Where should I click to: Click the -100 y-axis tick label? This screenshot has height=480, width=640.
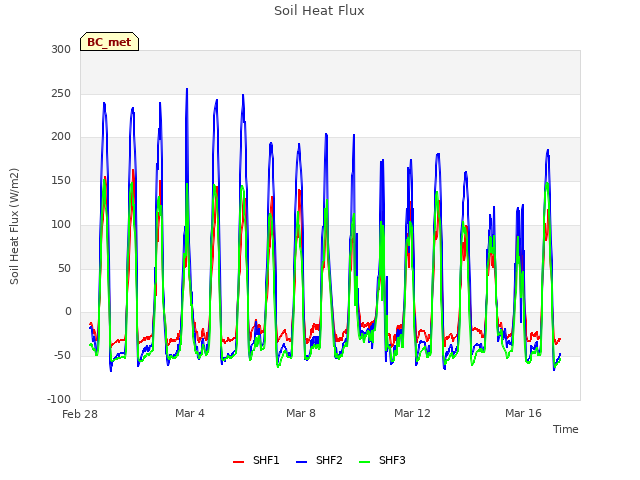59,399
